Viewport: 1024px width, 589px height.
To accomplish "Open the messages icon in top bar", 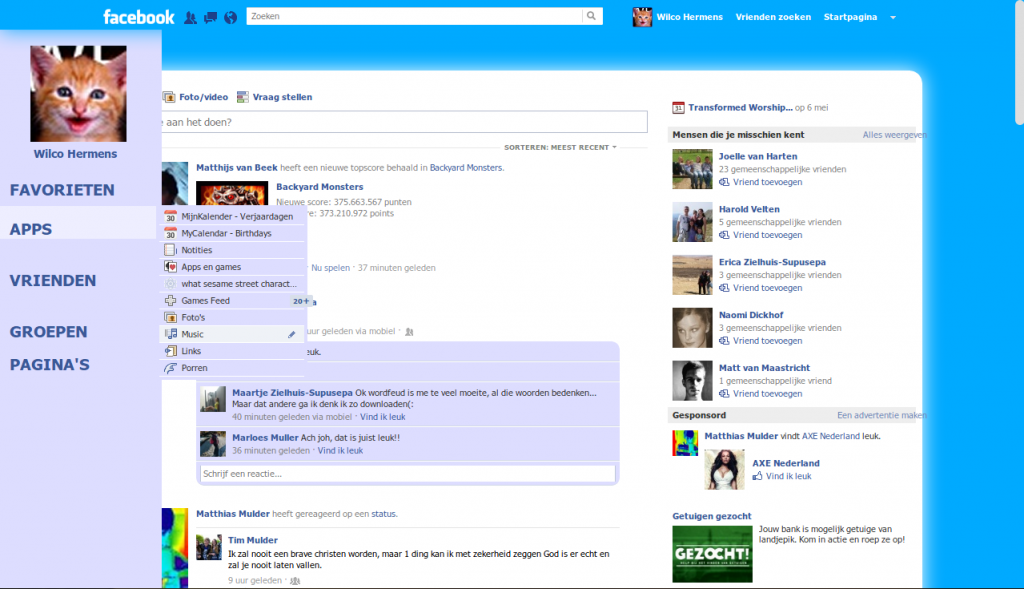I will tap(210, 18).
